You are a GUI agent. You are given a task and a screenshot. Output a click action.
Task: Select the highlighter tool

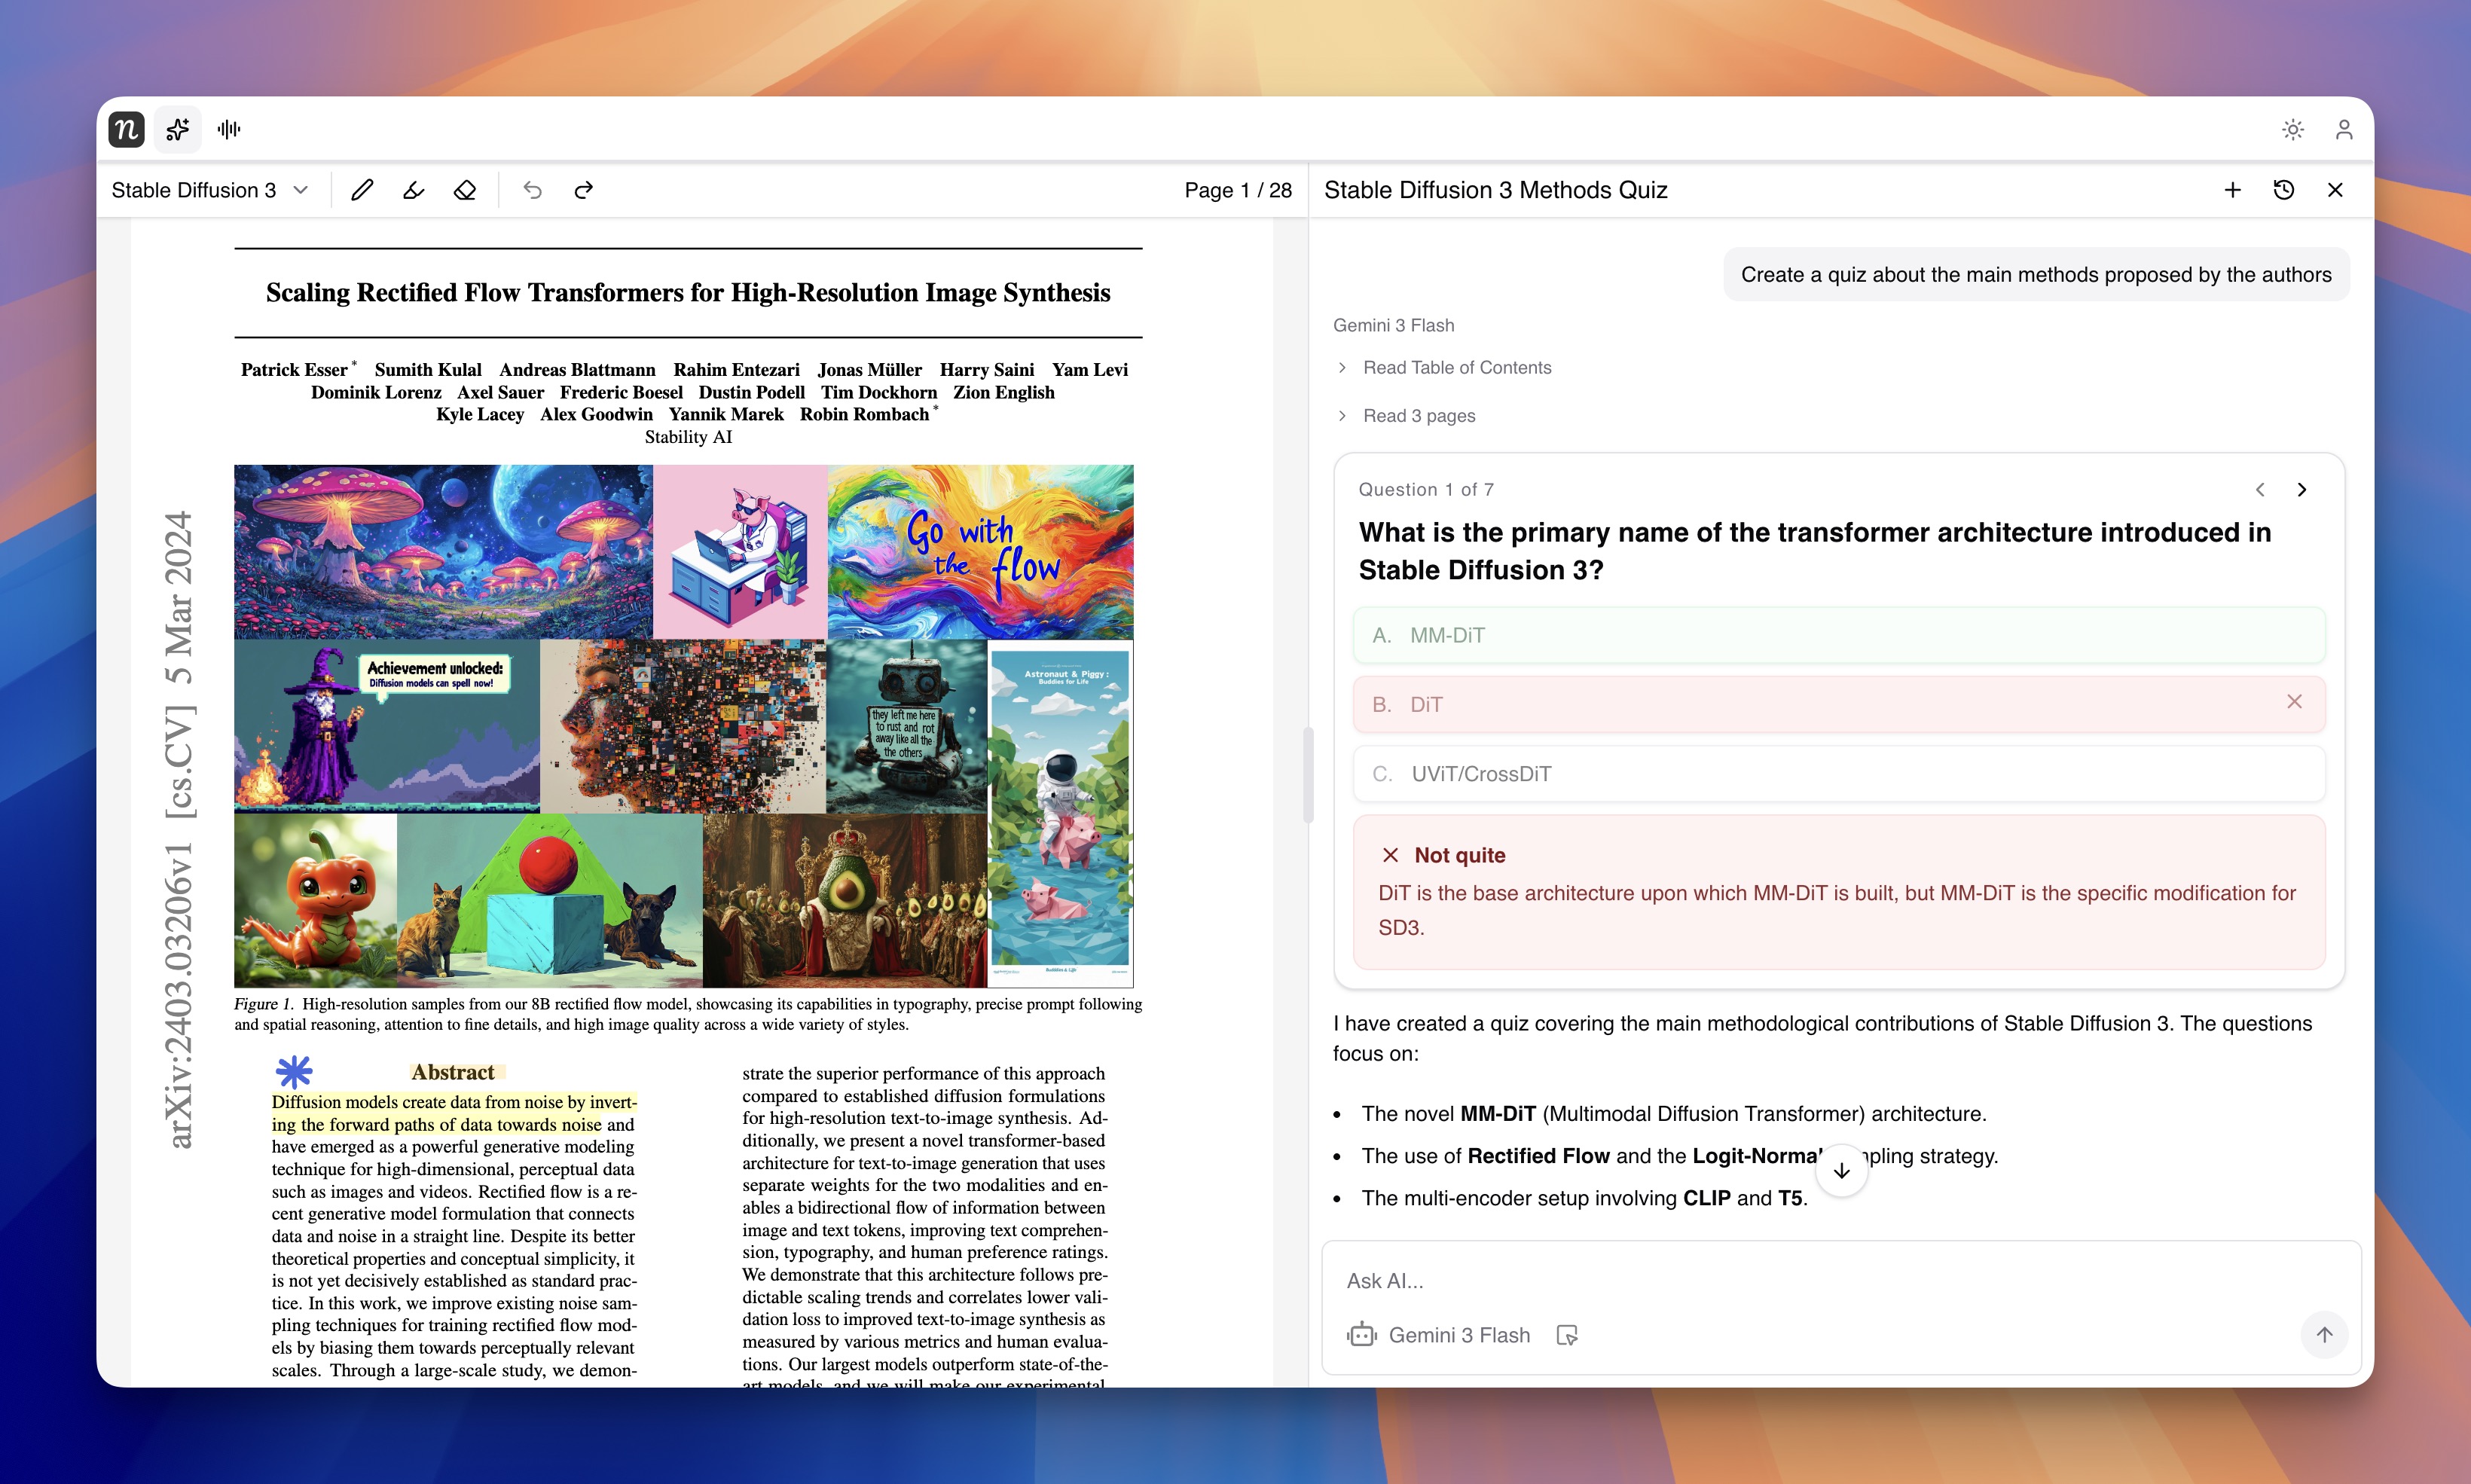tap(413, 190)
